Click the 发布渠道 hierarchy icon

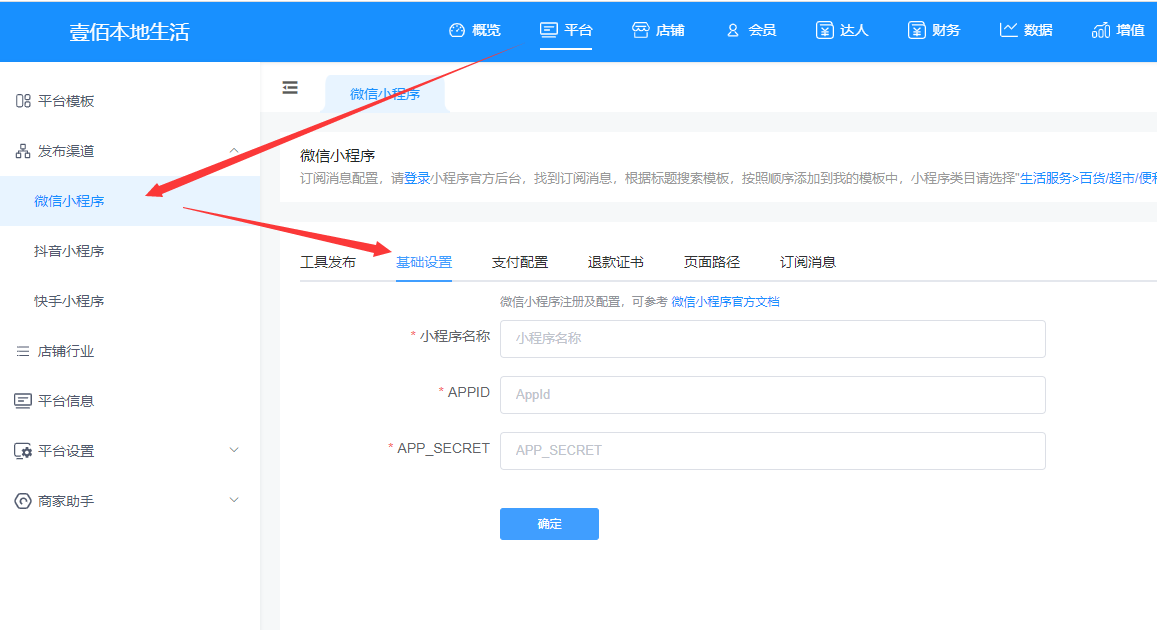point(23,151)
